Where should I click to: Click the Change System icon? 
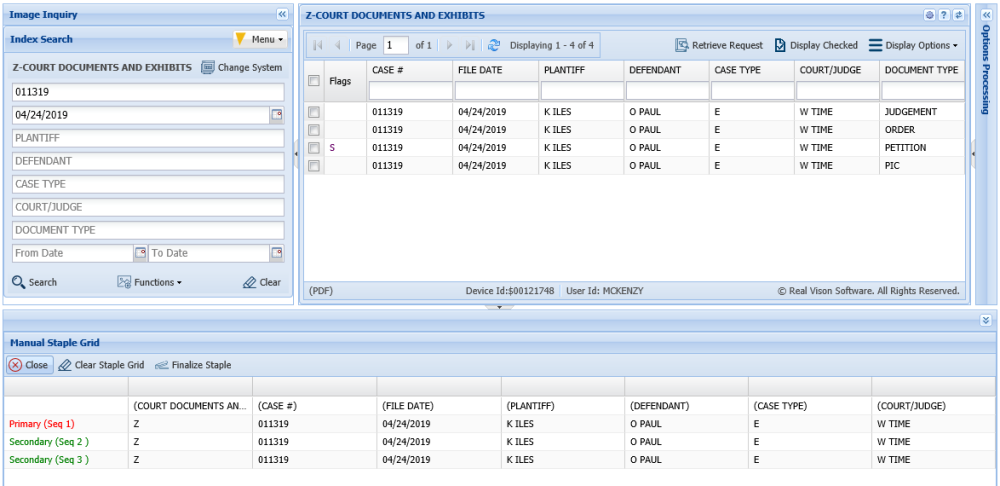[208, 68]
